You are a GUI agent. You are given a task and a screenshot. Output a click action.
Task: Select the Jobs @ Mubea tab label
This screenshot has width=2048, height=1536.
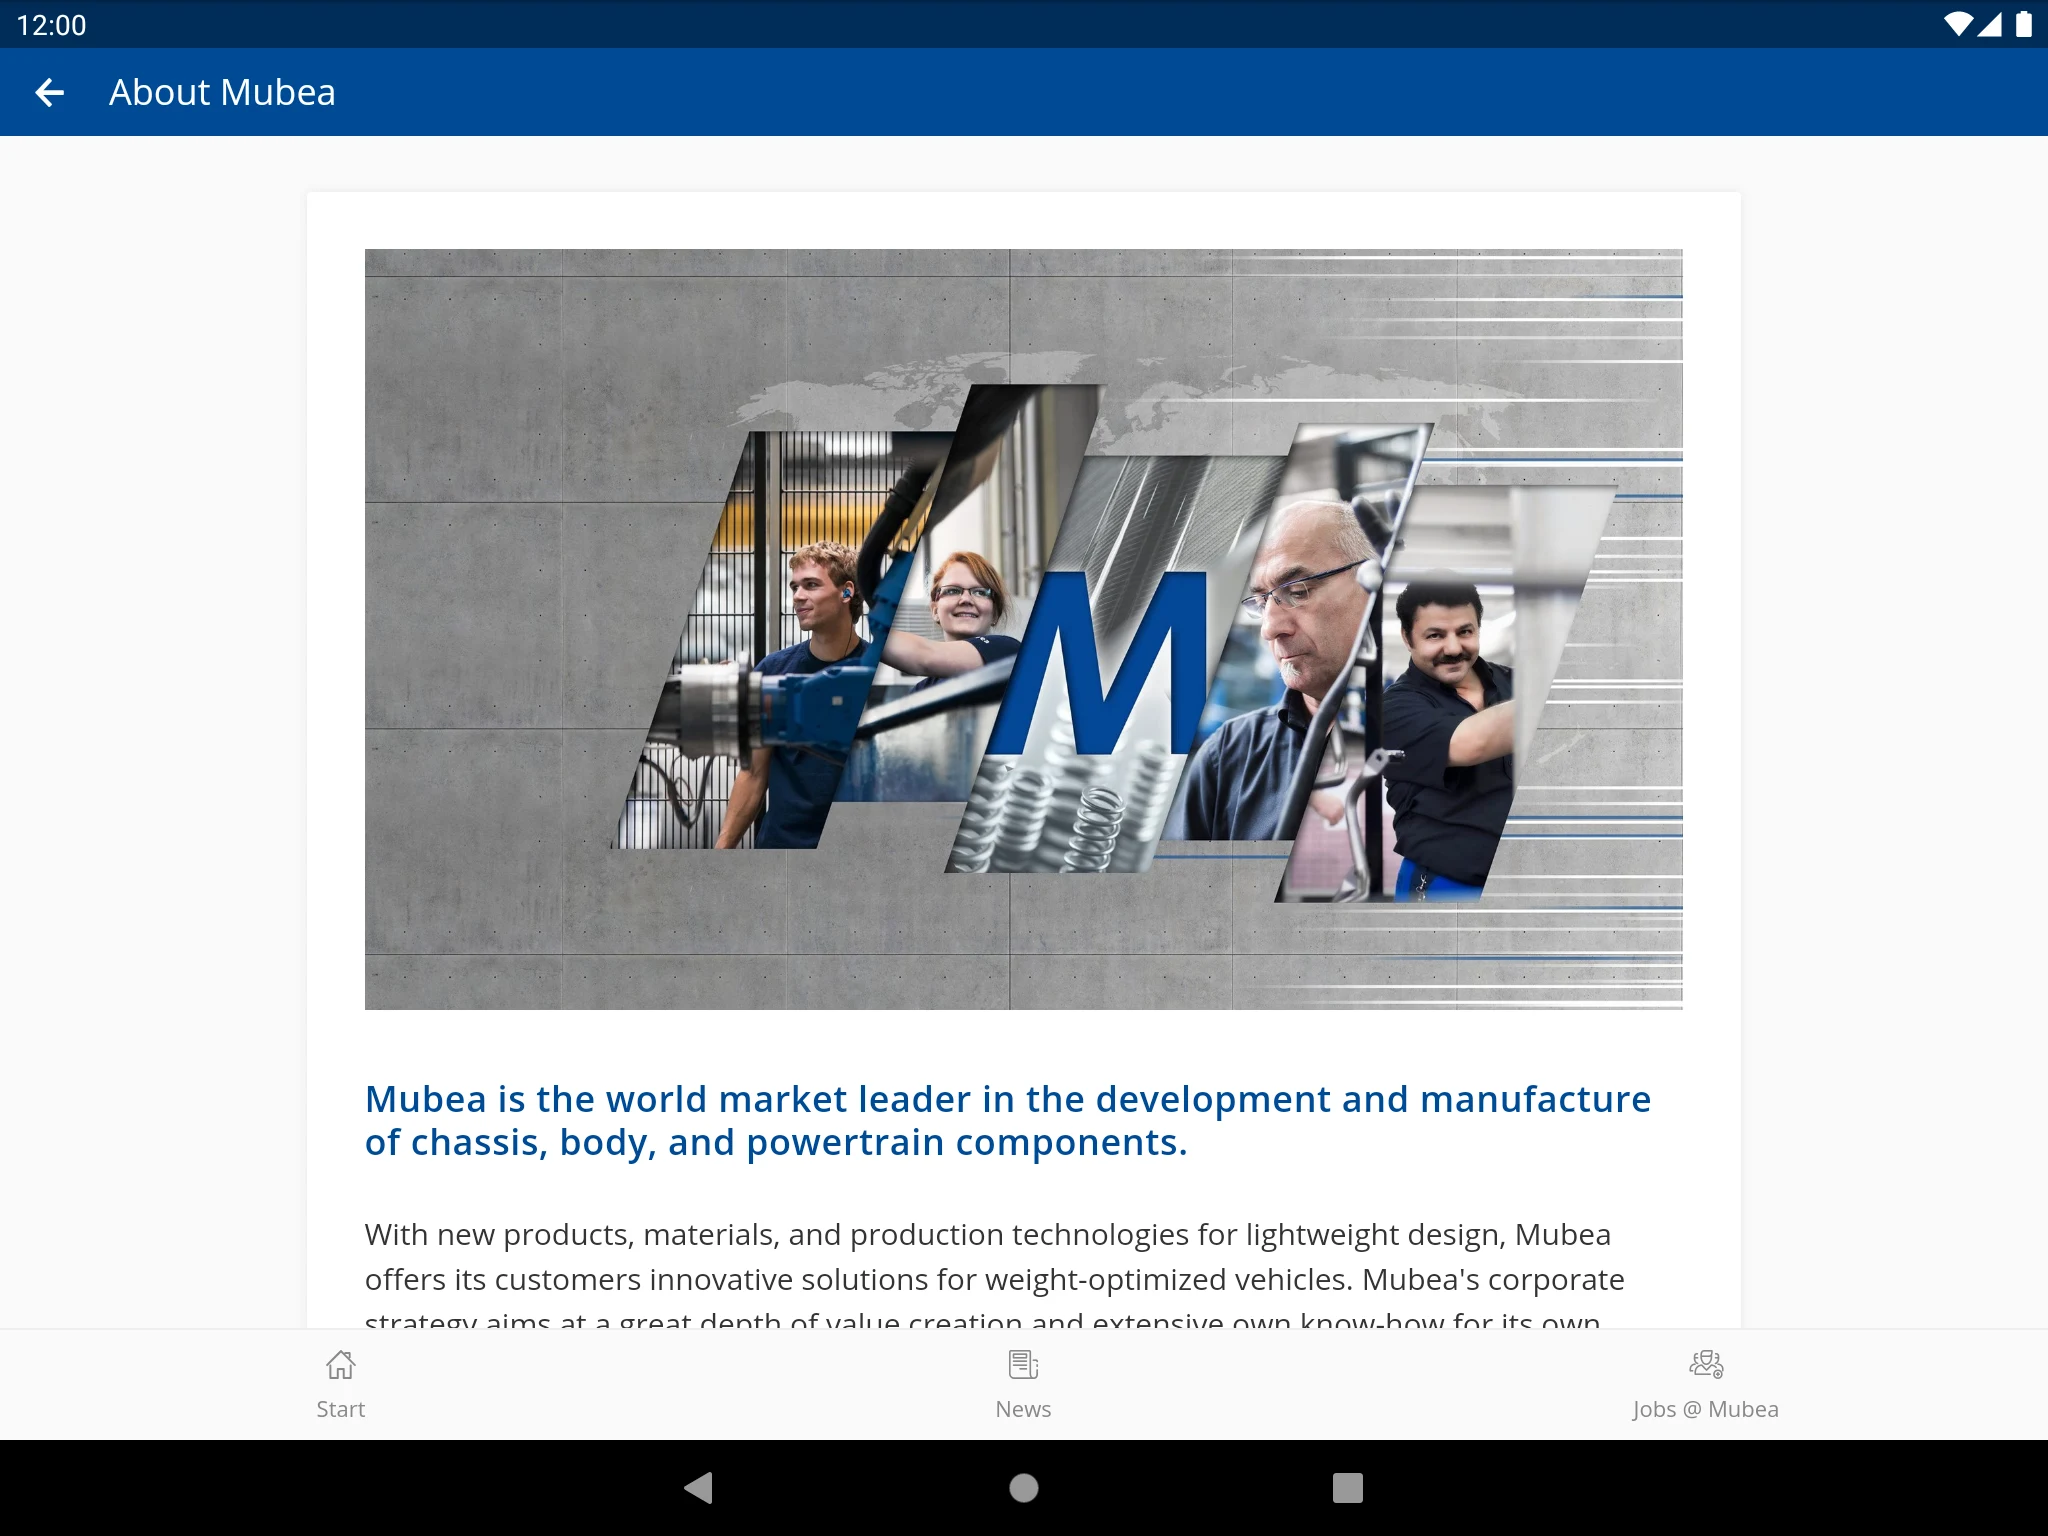(x=1706, y=1409)
